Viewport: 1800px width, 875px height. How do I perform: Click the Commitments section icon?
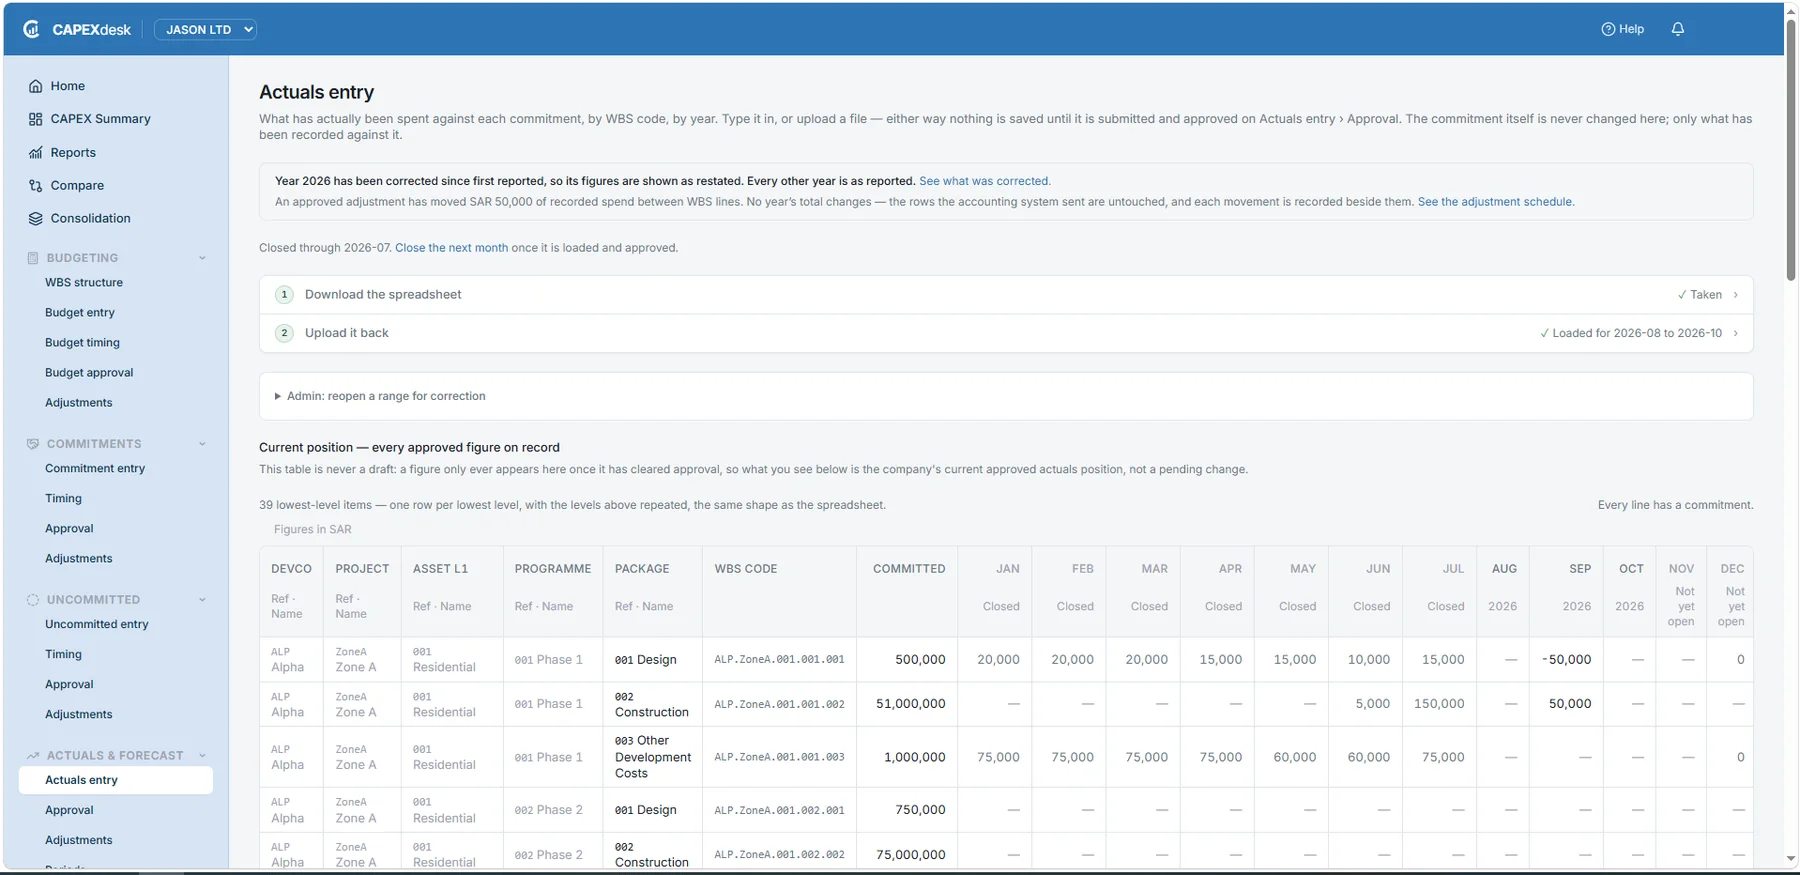click(33, 444)
